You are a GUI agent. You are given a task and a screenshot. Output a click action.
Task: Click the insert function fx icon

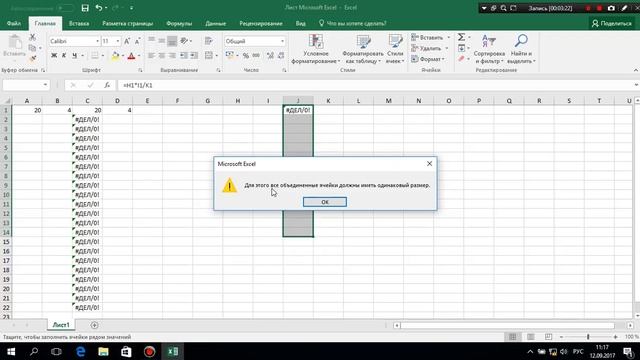coord(107,85)
